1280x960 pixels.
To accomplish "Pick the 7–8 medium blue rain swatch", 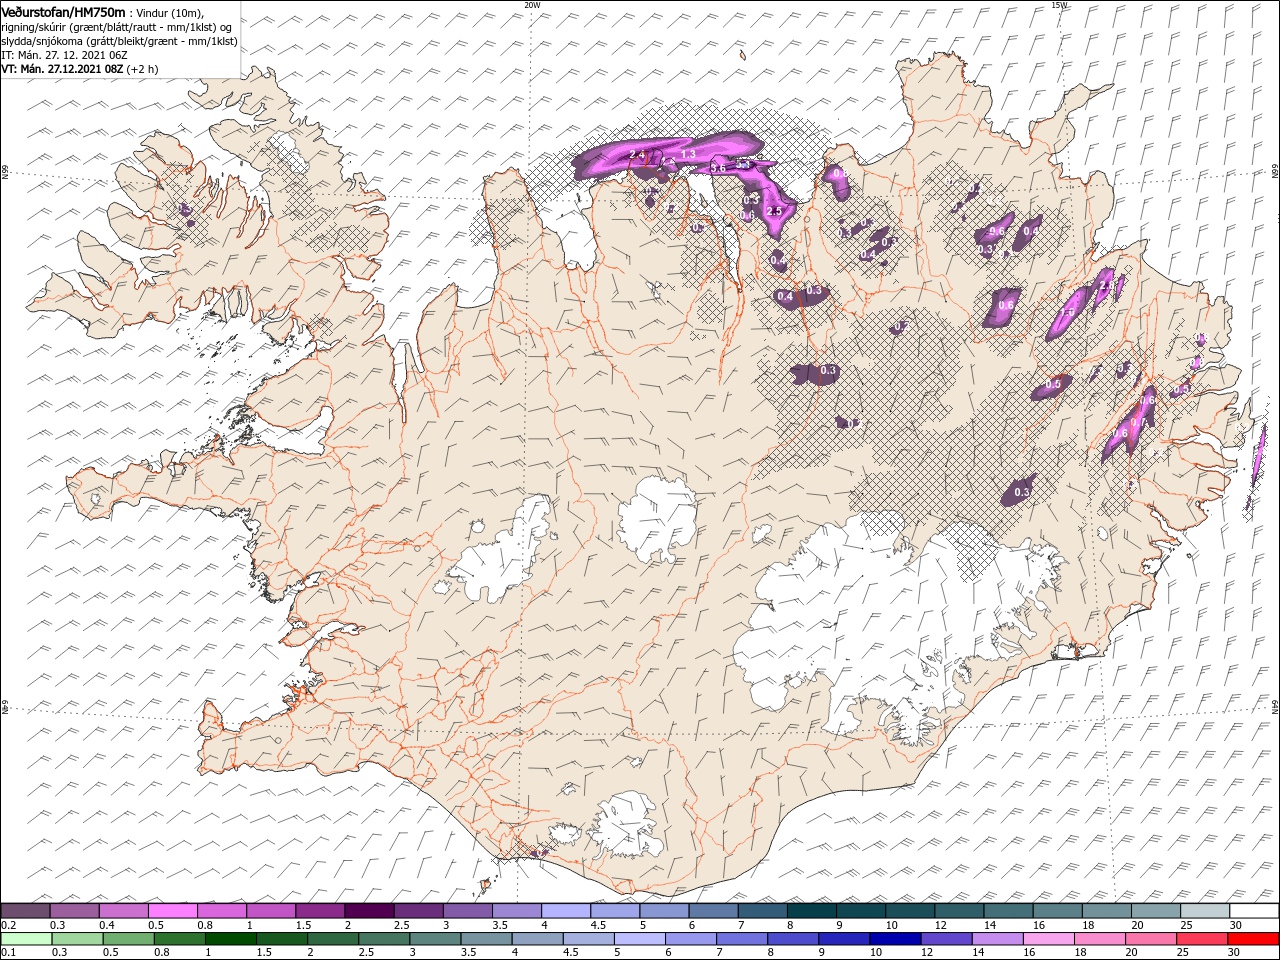I will [x=741, y=939].
